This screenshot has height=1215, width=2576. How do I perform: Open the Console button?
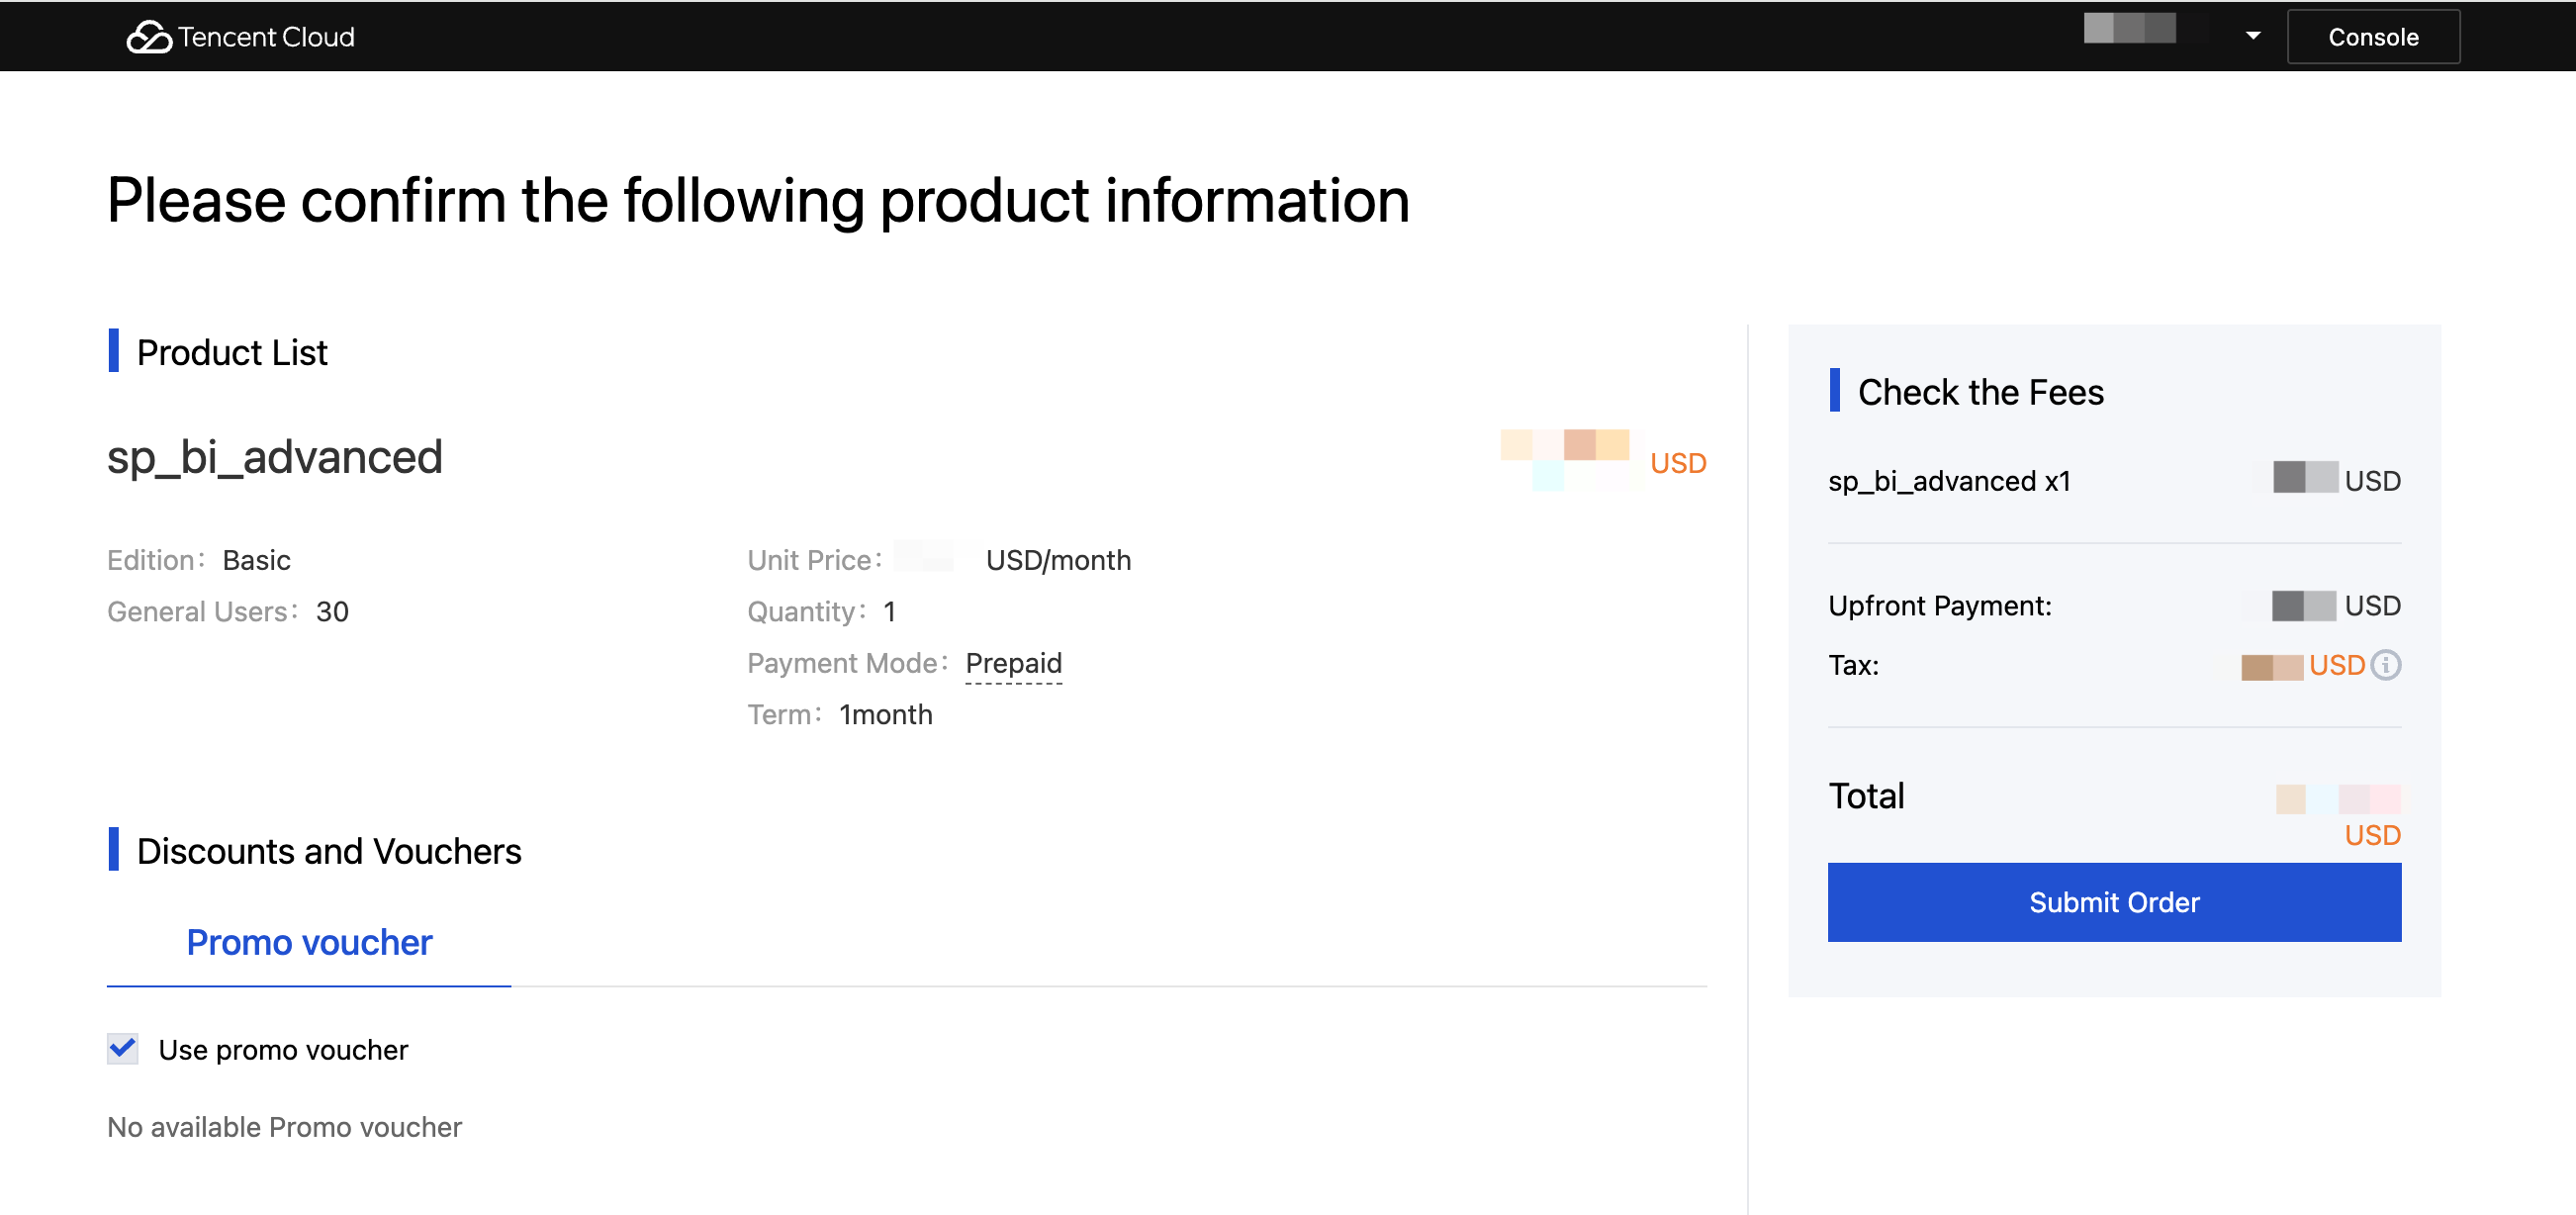pos(2372,37)
